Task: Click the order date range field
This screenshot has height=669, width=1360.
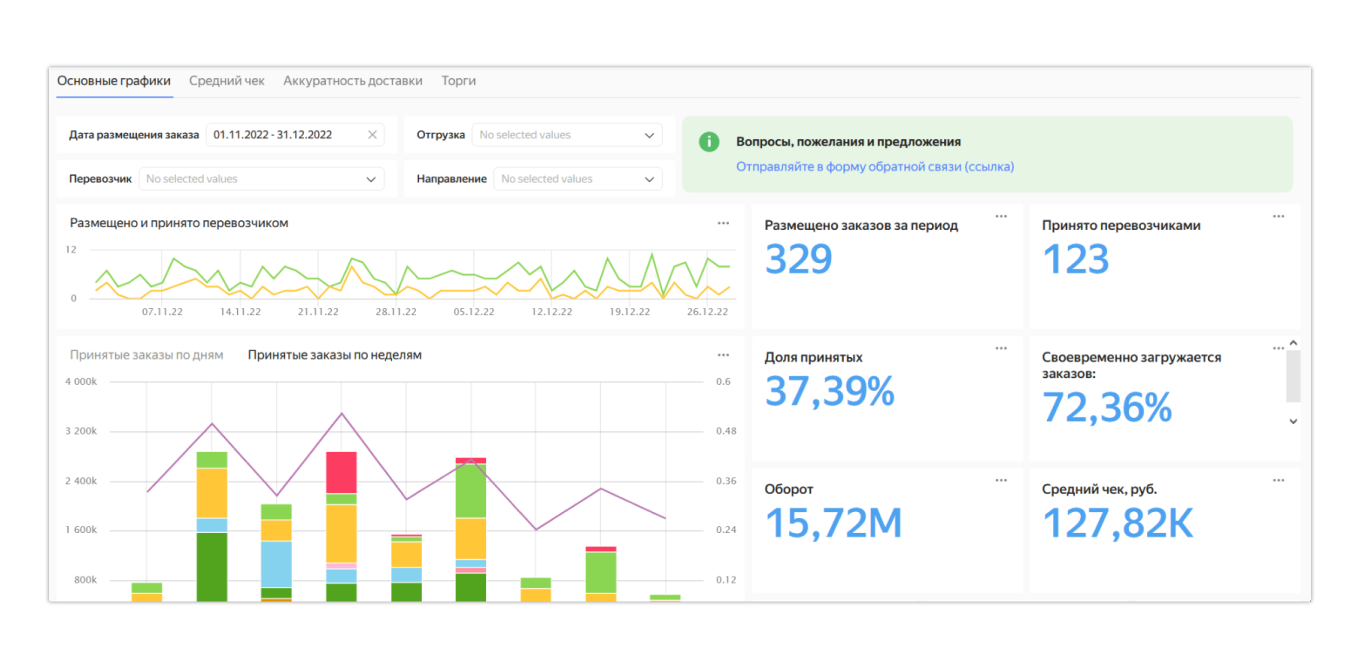Action: coord(284,135)
